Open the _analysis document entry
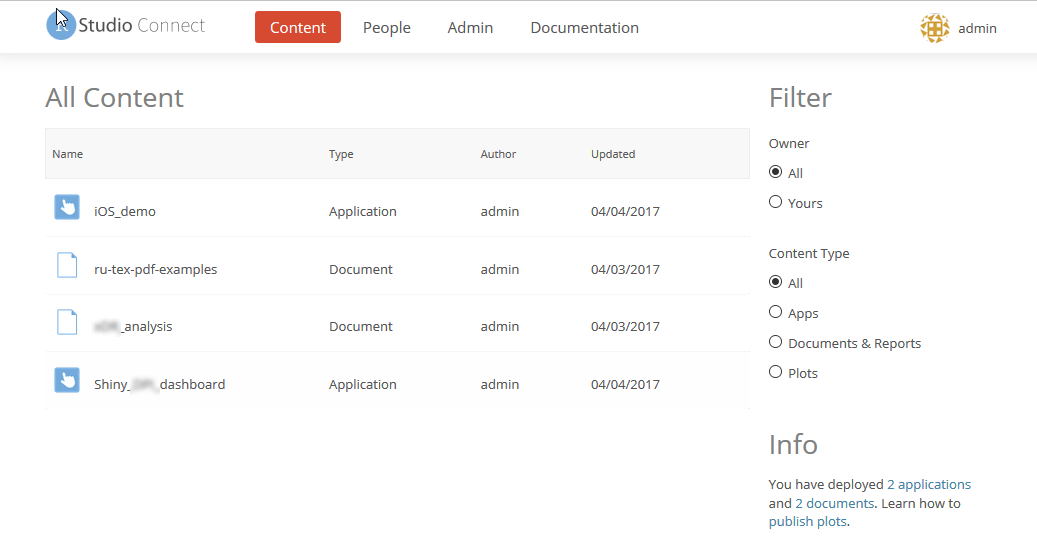The height and width of the screenshot is (558, 1037). [x=133, y=327]
